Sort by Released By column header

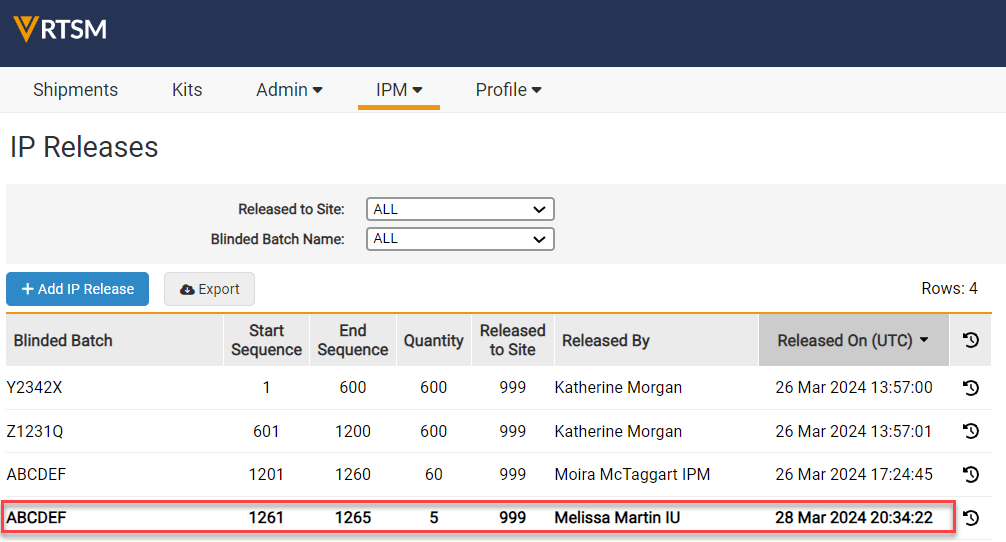pos(605,341)
